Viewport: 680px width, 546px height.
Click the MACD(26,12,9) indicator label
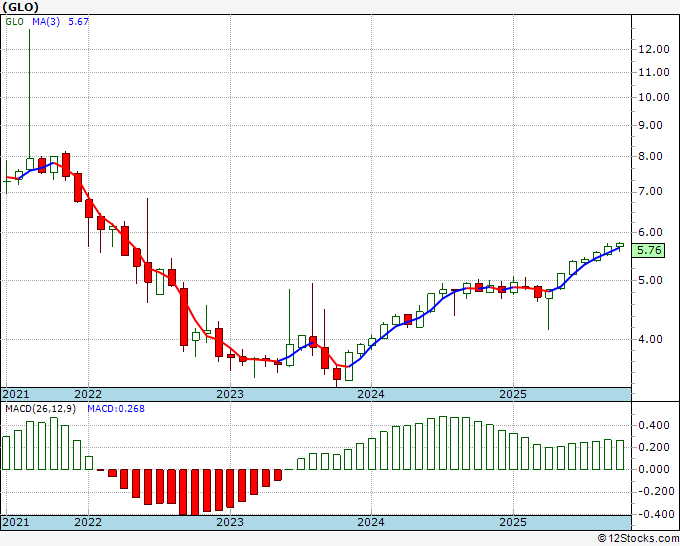pos(40,409)
